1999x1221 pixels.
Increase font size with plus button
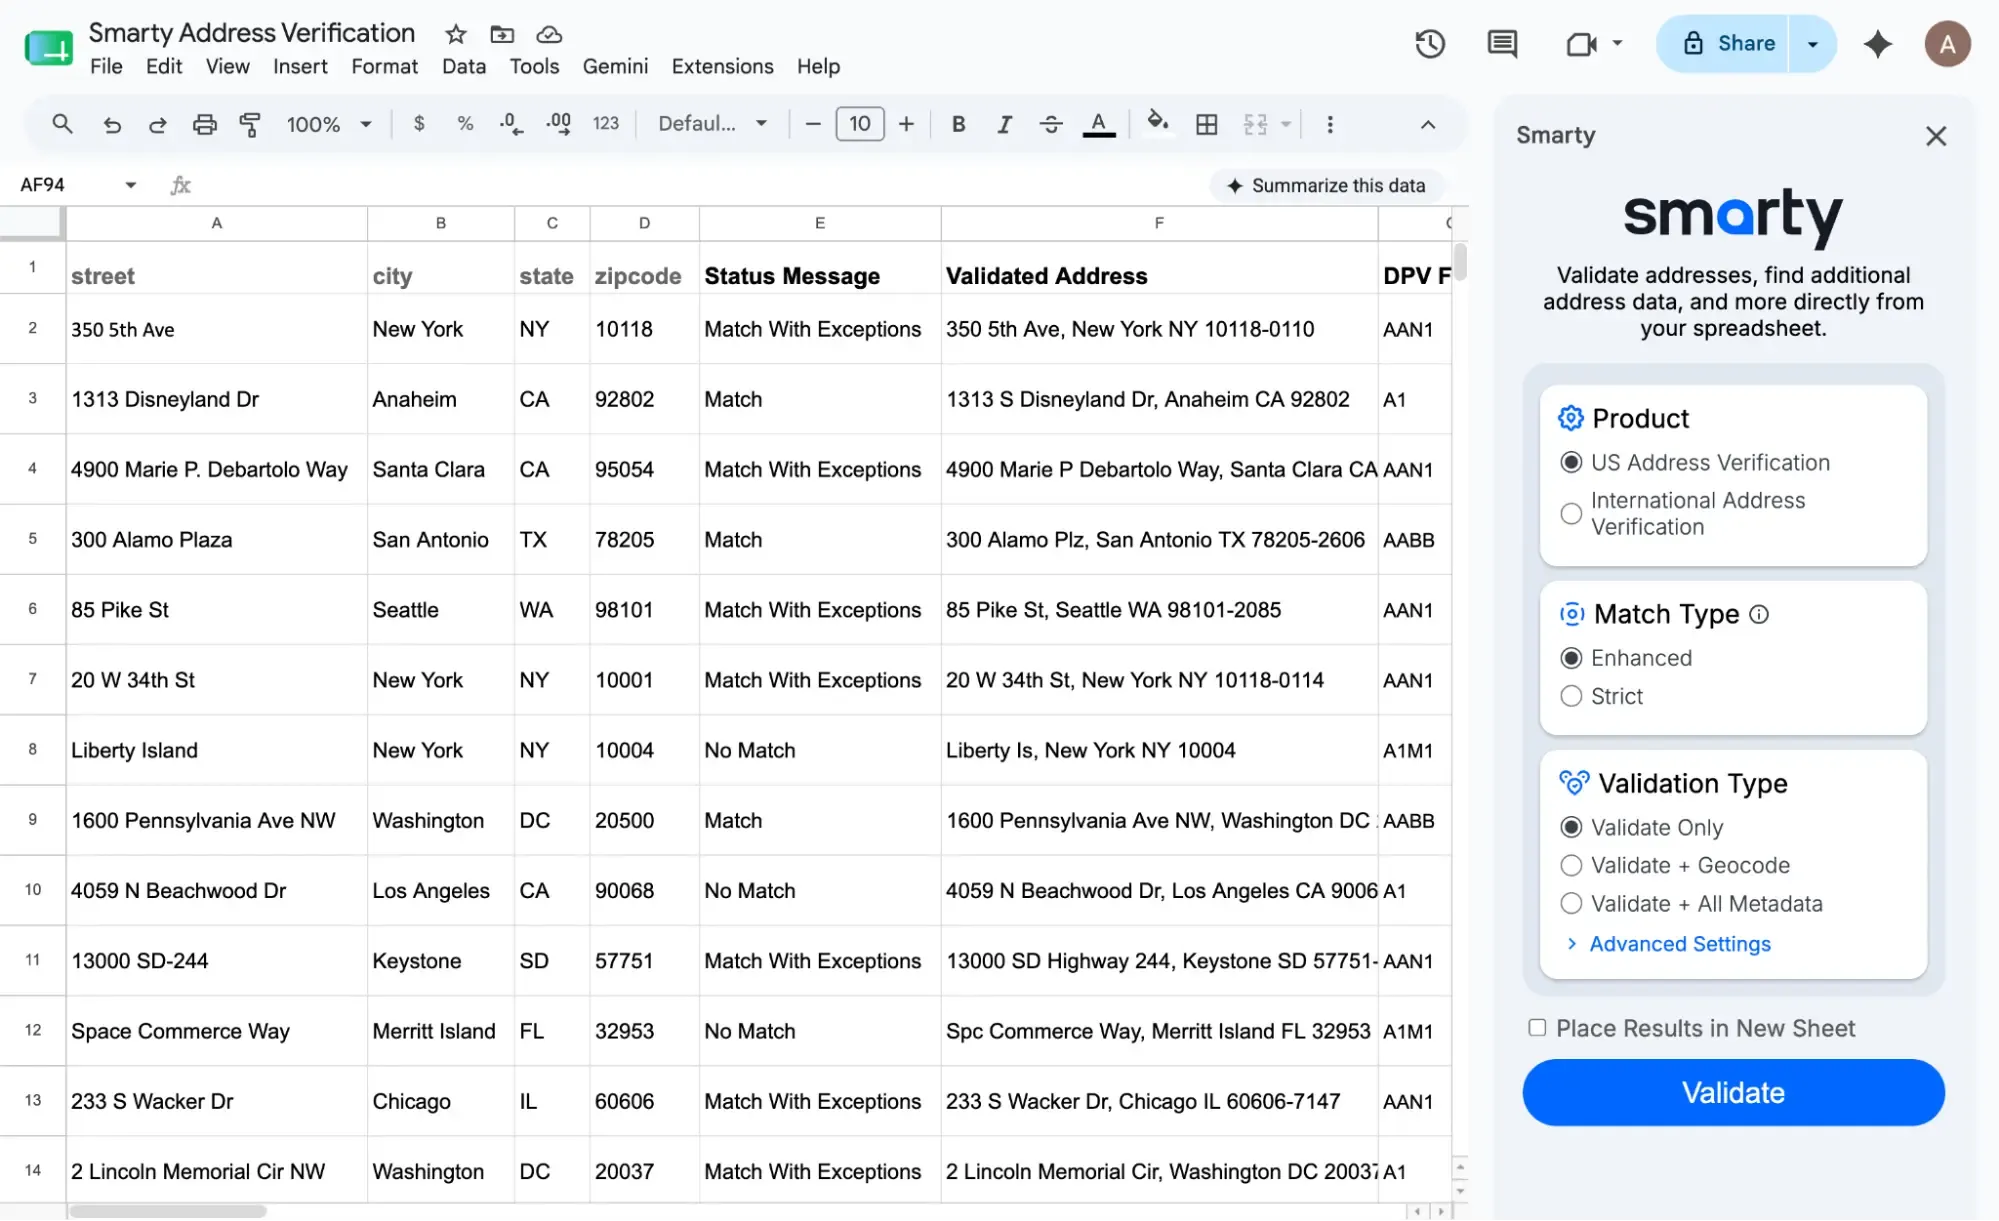click(x=906, y=124)
